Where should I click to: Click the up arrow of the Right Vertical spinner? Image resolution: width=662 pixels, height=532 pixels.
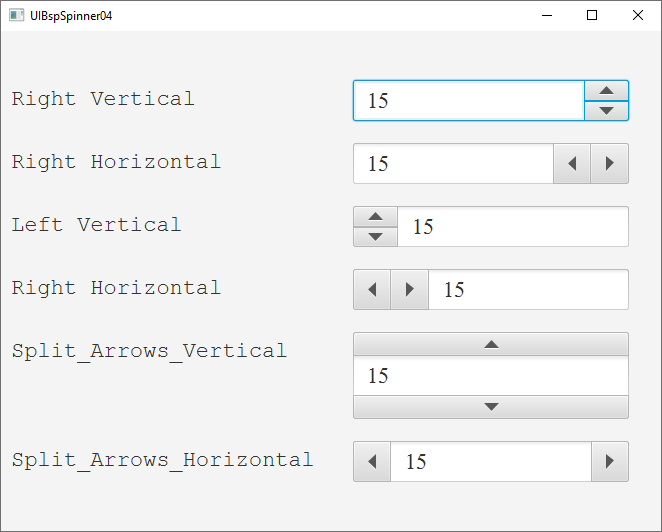tap(606, 91)
